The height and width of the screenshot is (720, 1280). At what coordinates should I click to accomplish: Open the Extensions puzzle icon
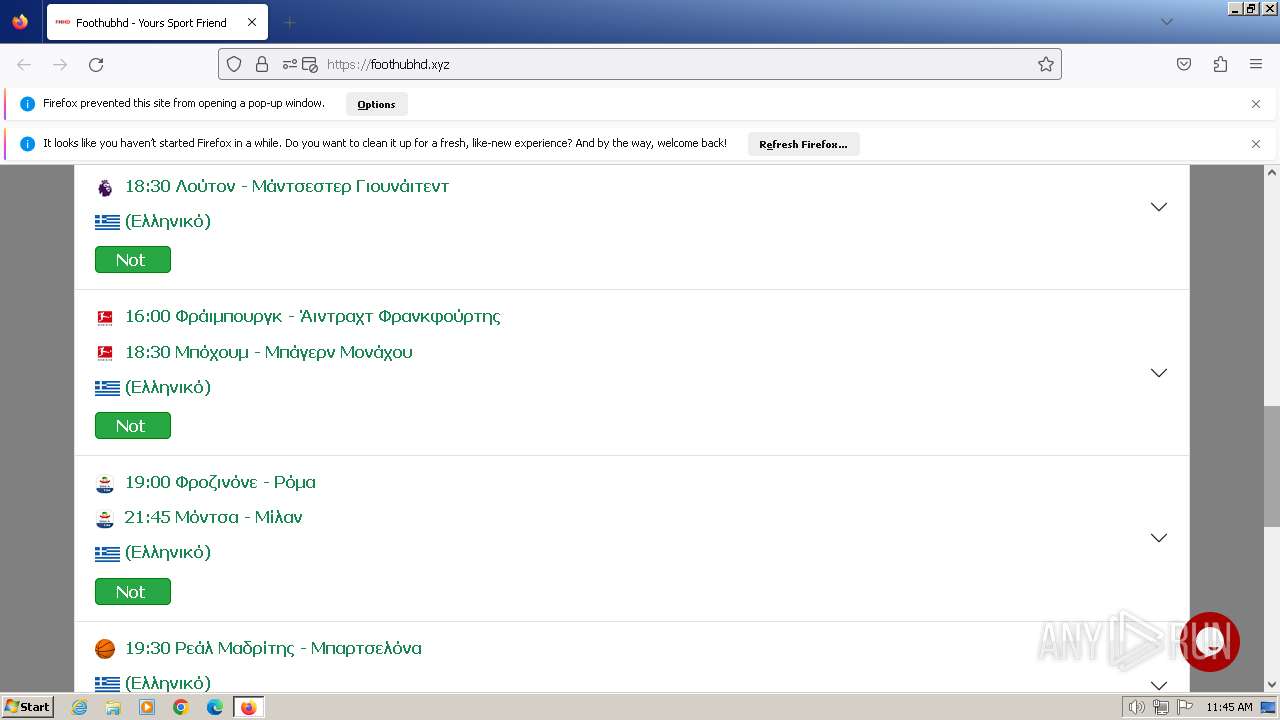tap(1220, 64)
